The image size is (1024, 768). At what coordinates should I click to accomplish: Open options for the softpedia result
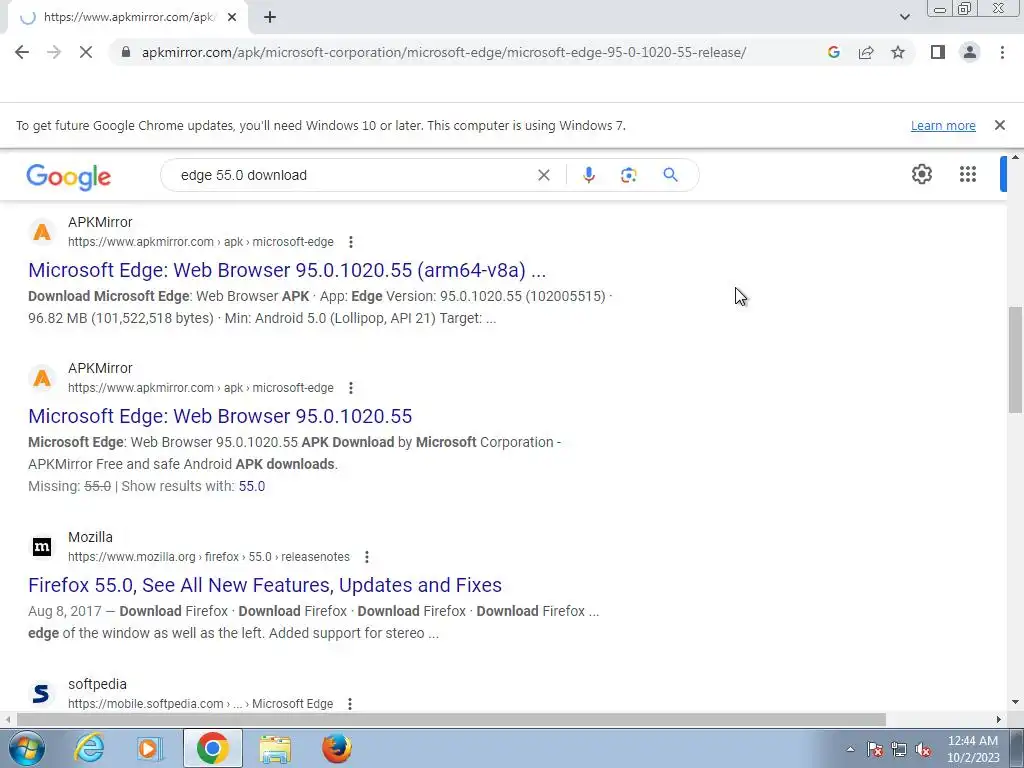[350, 703]
